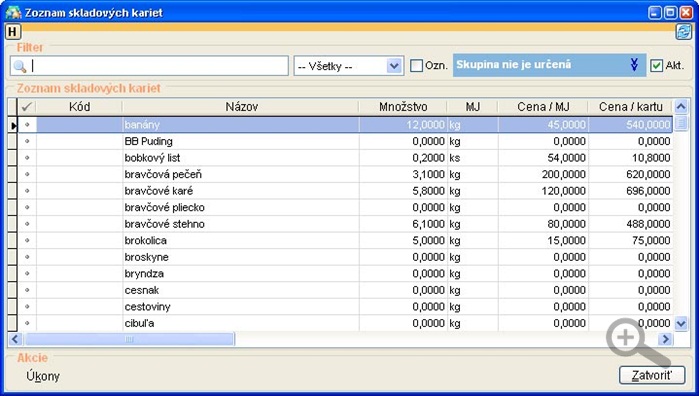The width and height of the screenshot is (699, 396).
Task: Click the filter search text field
Action: point(149,66)
